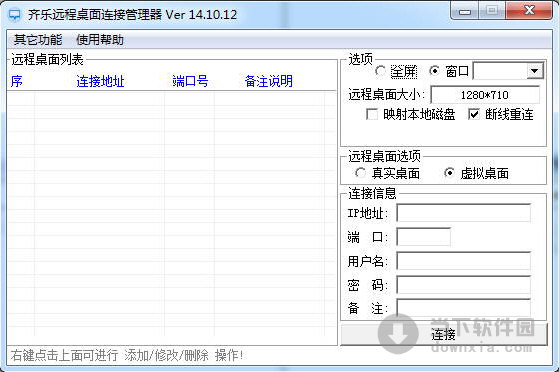The width and height of the screenshot is (559, 372).
Task: Click the 备注说明 column header
Action: coord(268,81)
